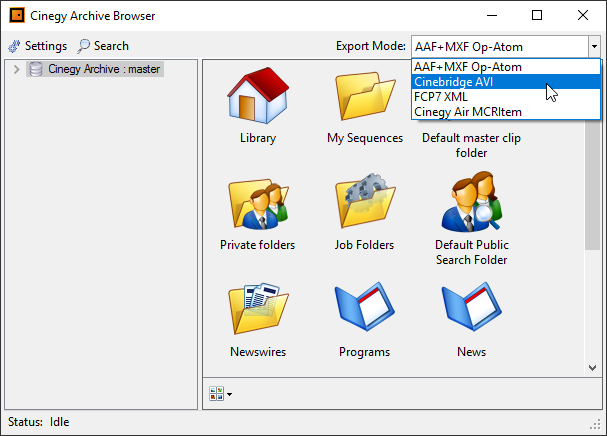Viewport: 607px width, 436px height.
Task: Click the My Sequences label
Action: (365, 138)
